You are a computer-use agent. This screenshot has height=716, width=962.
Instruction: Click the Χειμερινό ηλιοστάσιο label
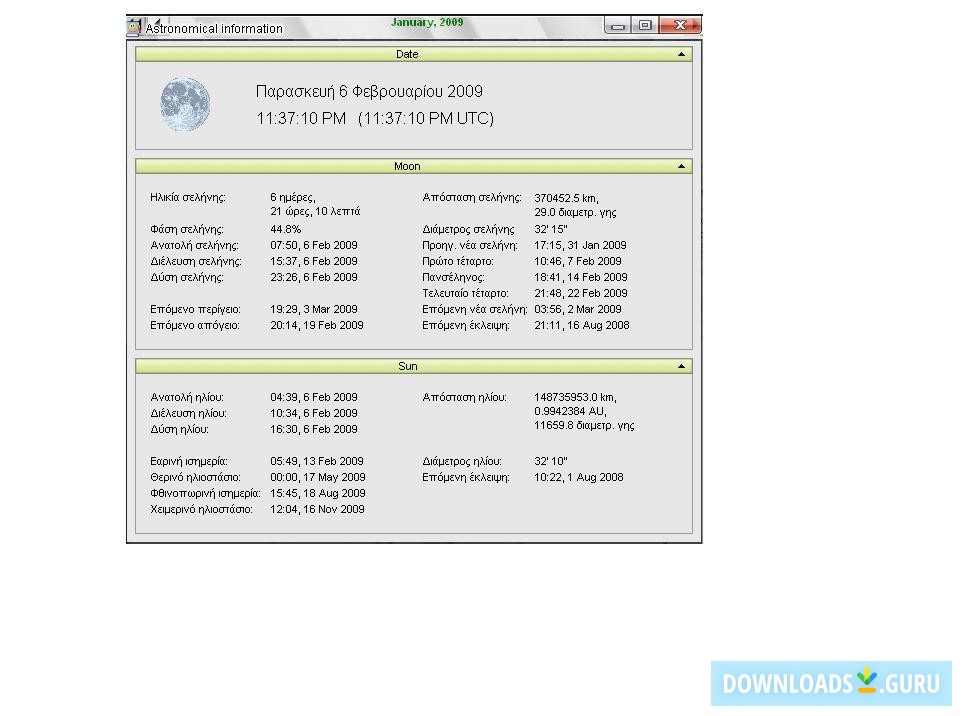(201, 509)
